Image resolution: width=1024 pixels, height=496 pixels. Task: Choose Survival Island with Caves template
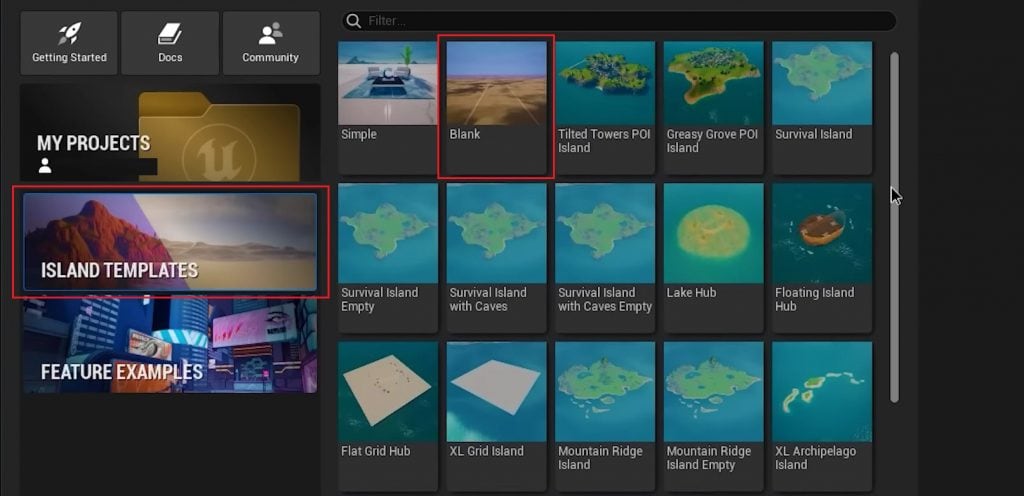click(496, 258)
